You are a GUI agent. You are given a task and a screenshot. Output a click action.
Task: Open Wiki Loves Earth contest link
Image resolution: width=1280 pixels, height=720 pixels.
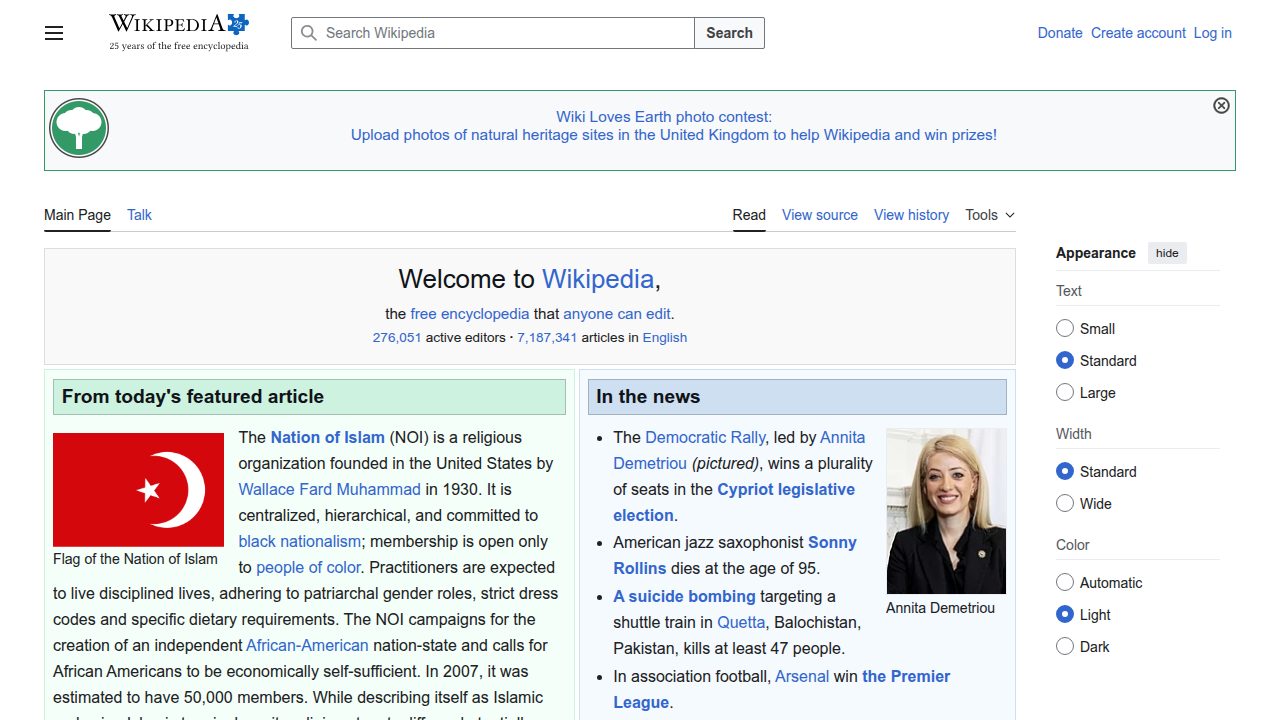674,126
